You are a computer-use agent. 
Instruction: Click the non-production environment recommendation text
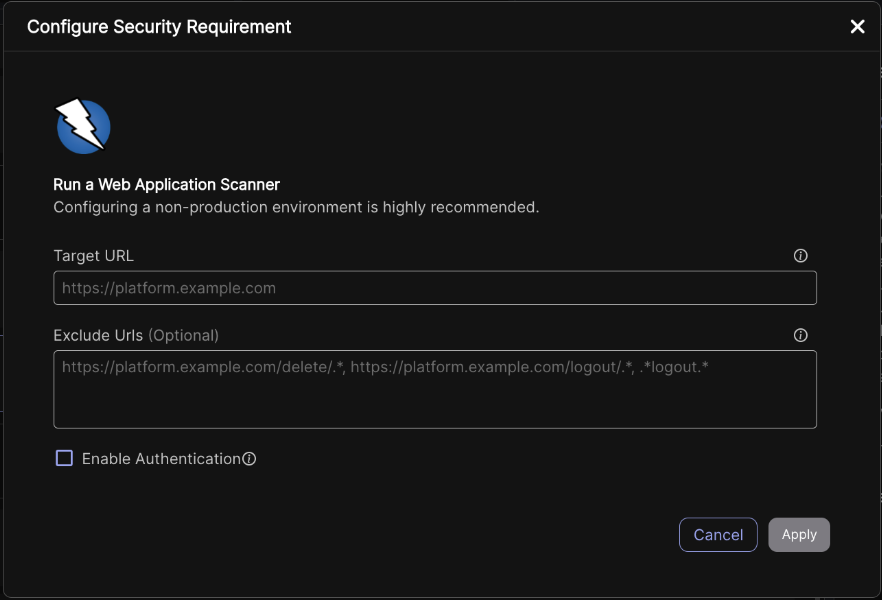point(296,208)
